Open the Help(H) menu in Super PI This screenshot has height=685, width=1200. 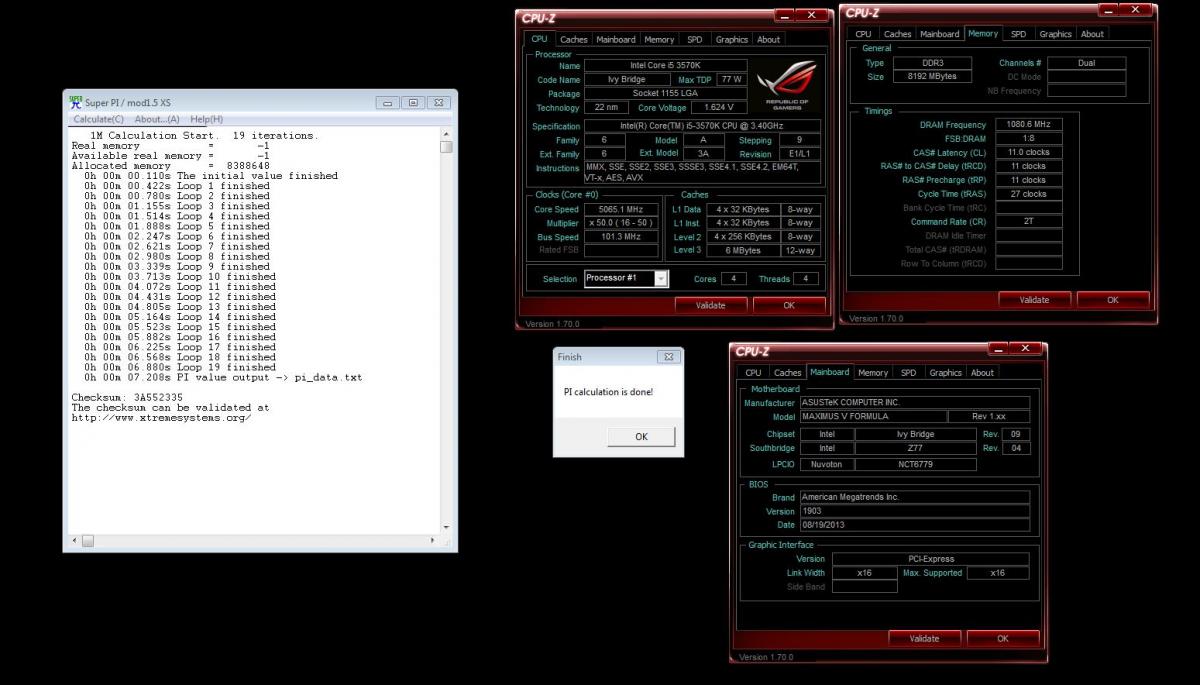pos(206,119)
